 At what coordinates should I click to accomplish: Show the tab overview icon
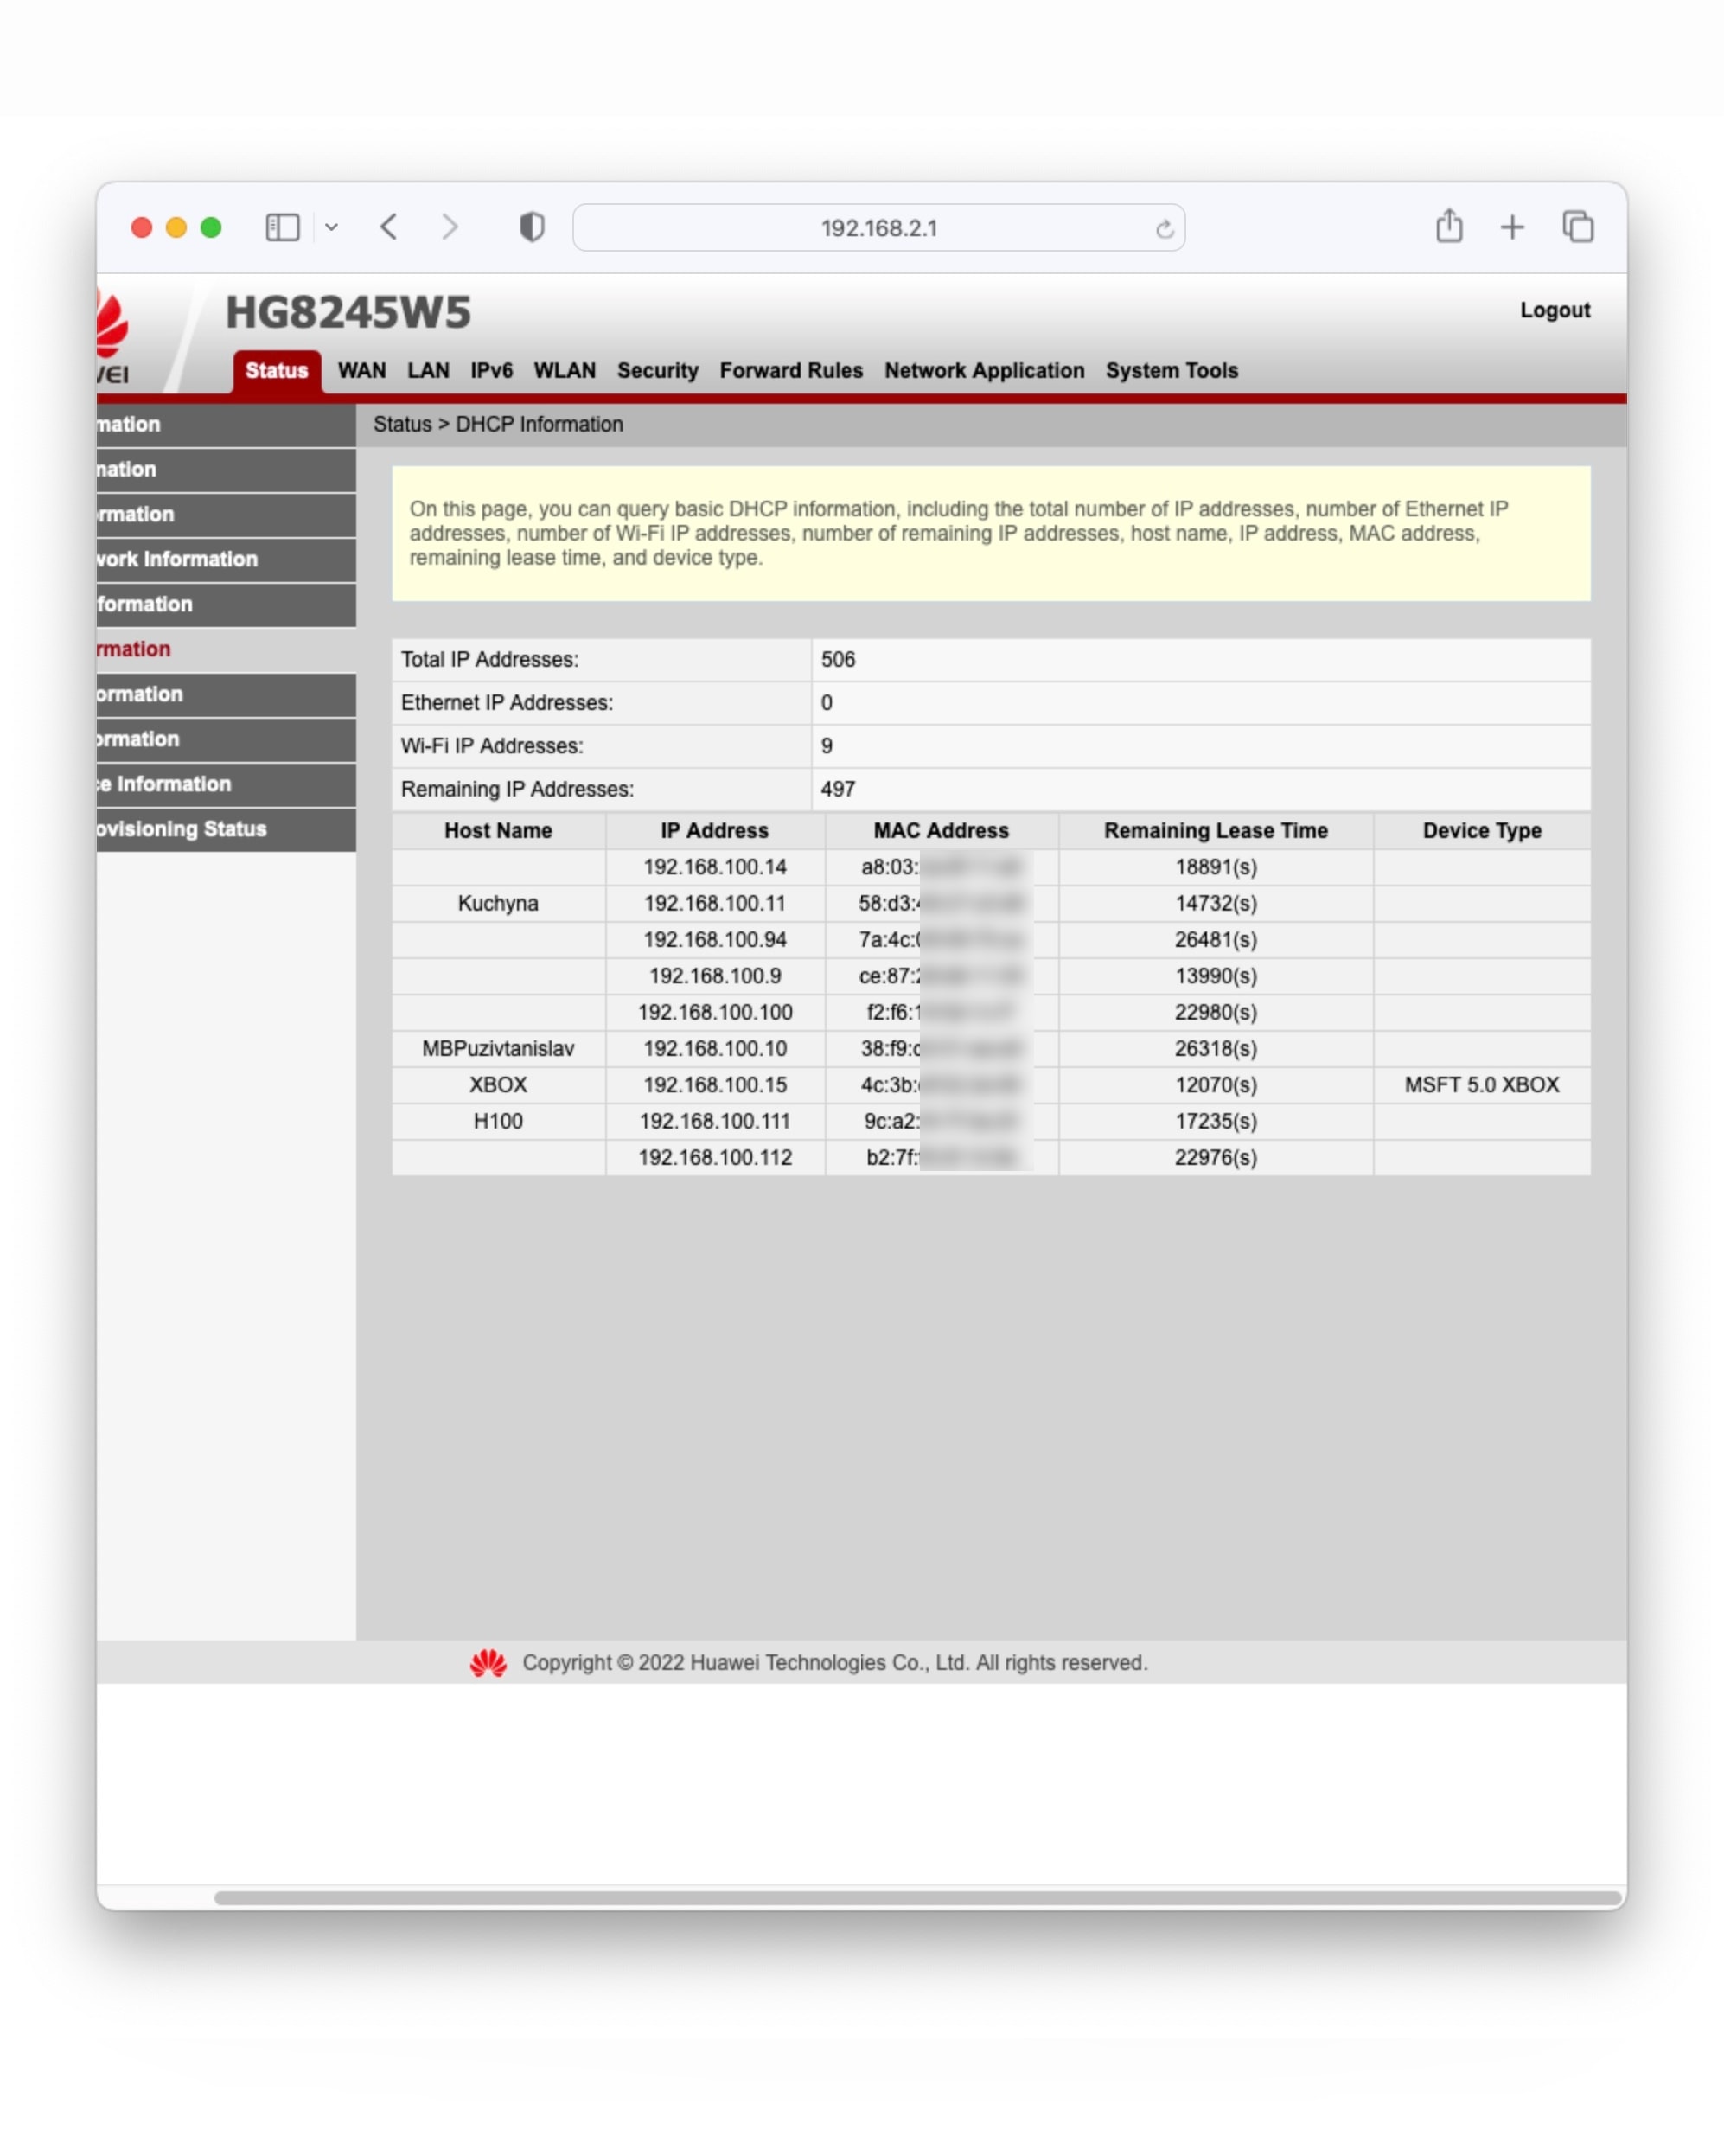tap(1578, 227)
